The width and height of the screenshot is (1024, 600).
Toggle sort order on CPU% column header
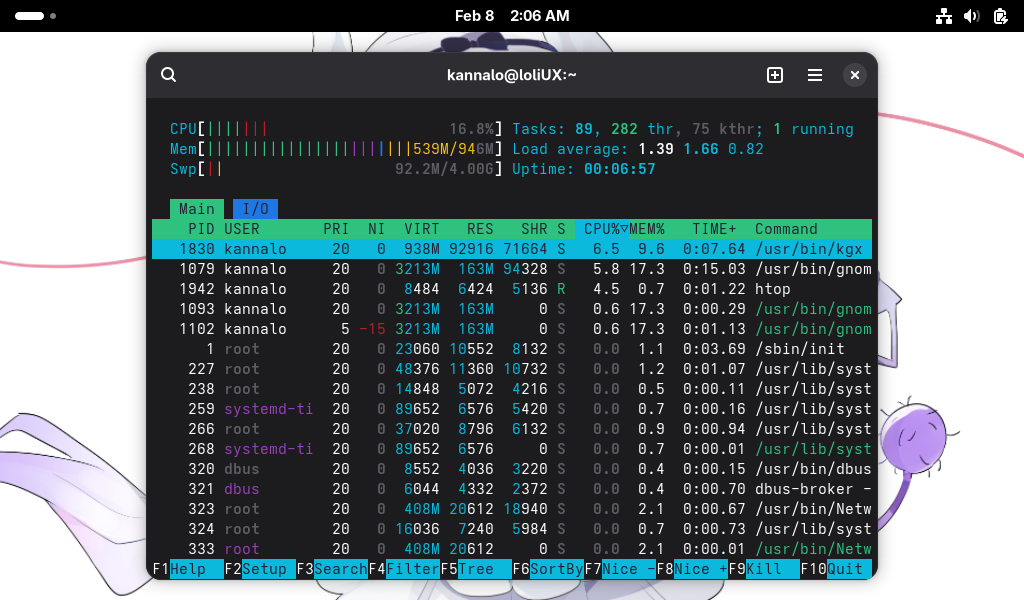click(605, 229)
